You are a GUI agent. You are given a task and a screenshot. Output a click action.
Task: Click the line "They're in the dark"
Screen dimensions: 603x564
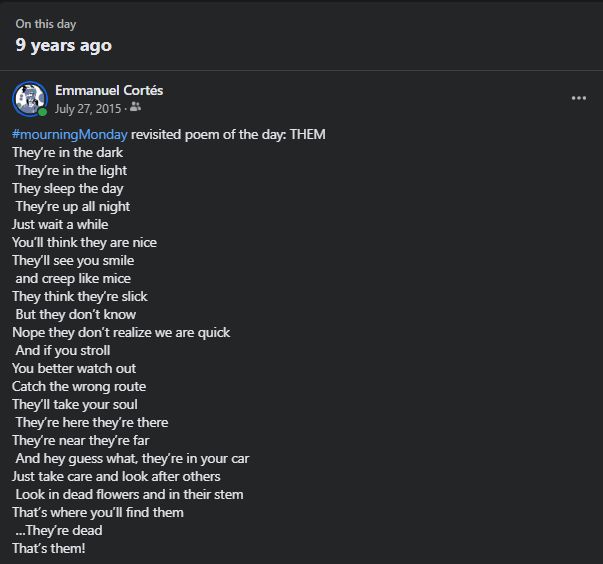(67, 153)
